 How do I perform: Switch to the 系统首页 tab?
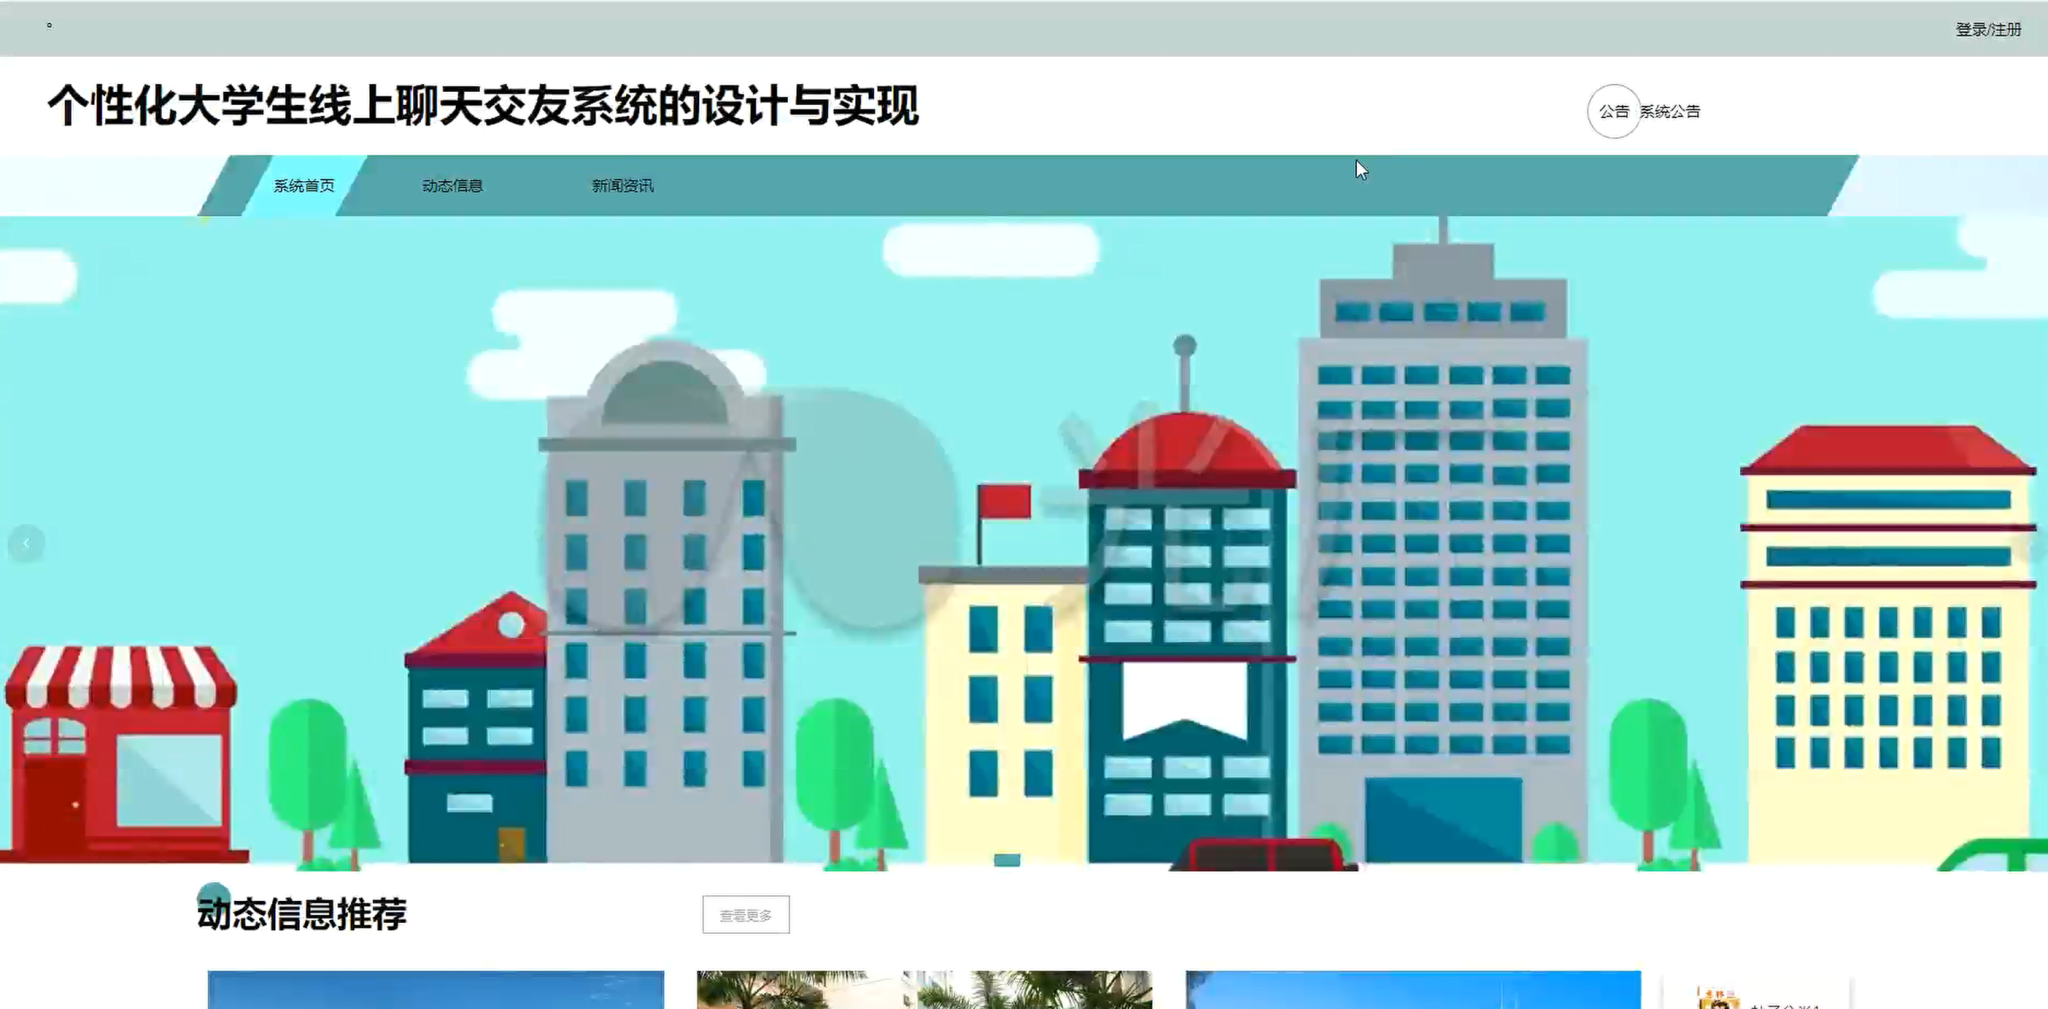coord(304,186)
